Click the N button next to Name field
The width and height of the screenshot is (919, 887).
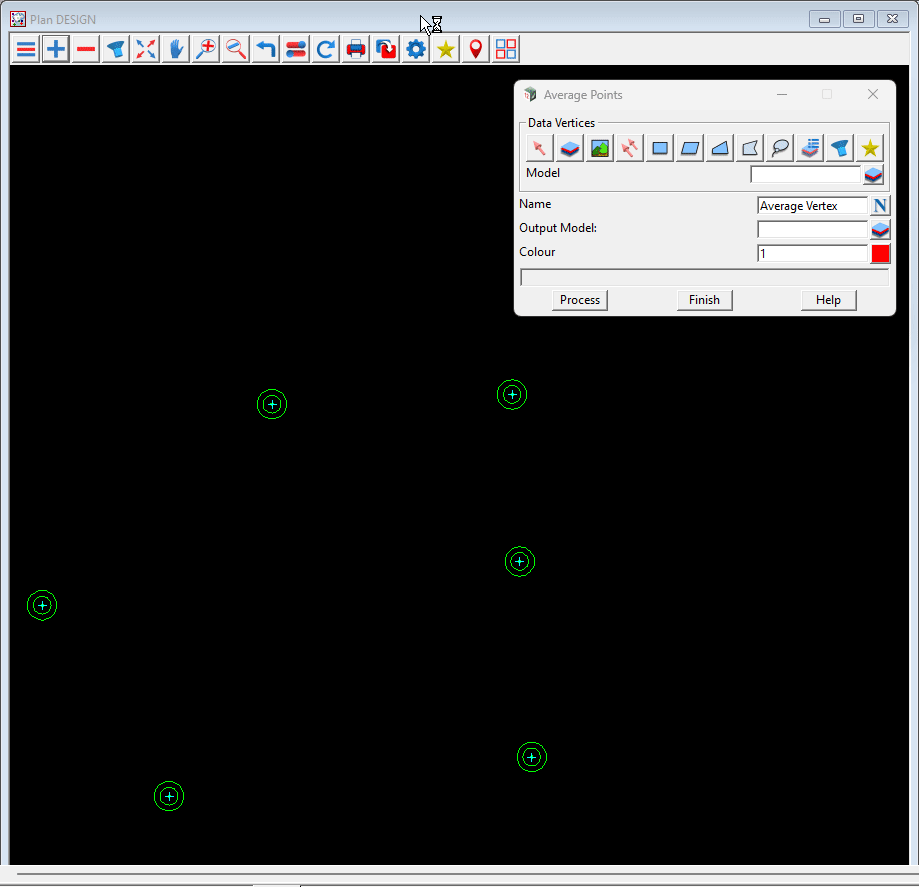click(880, 206)
